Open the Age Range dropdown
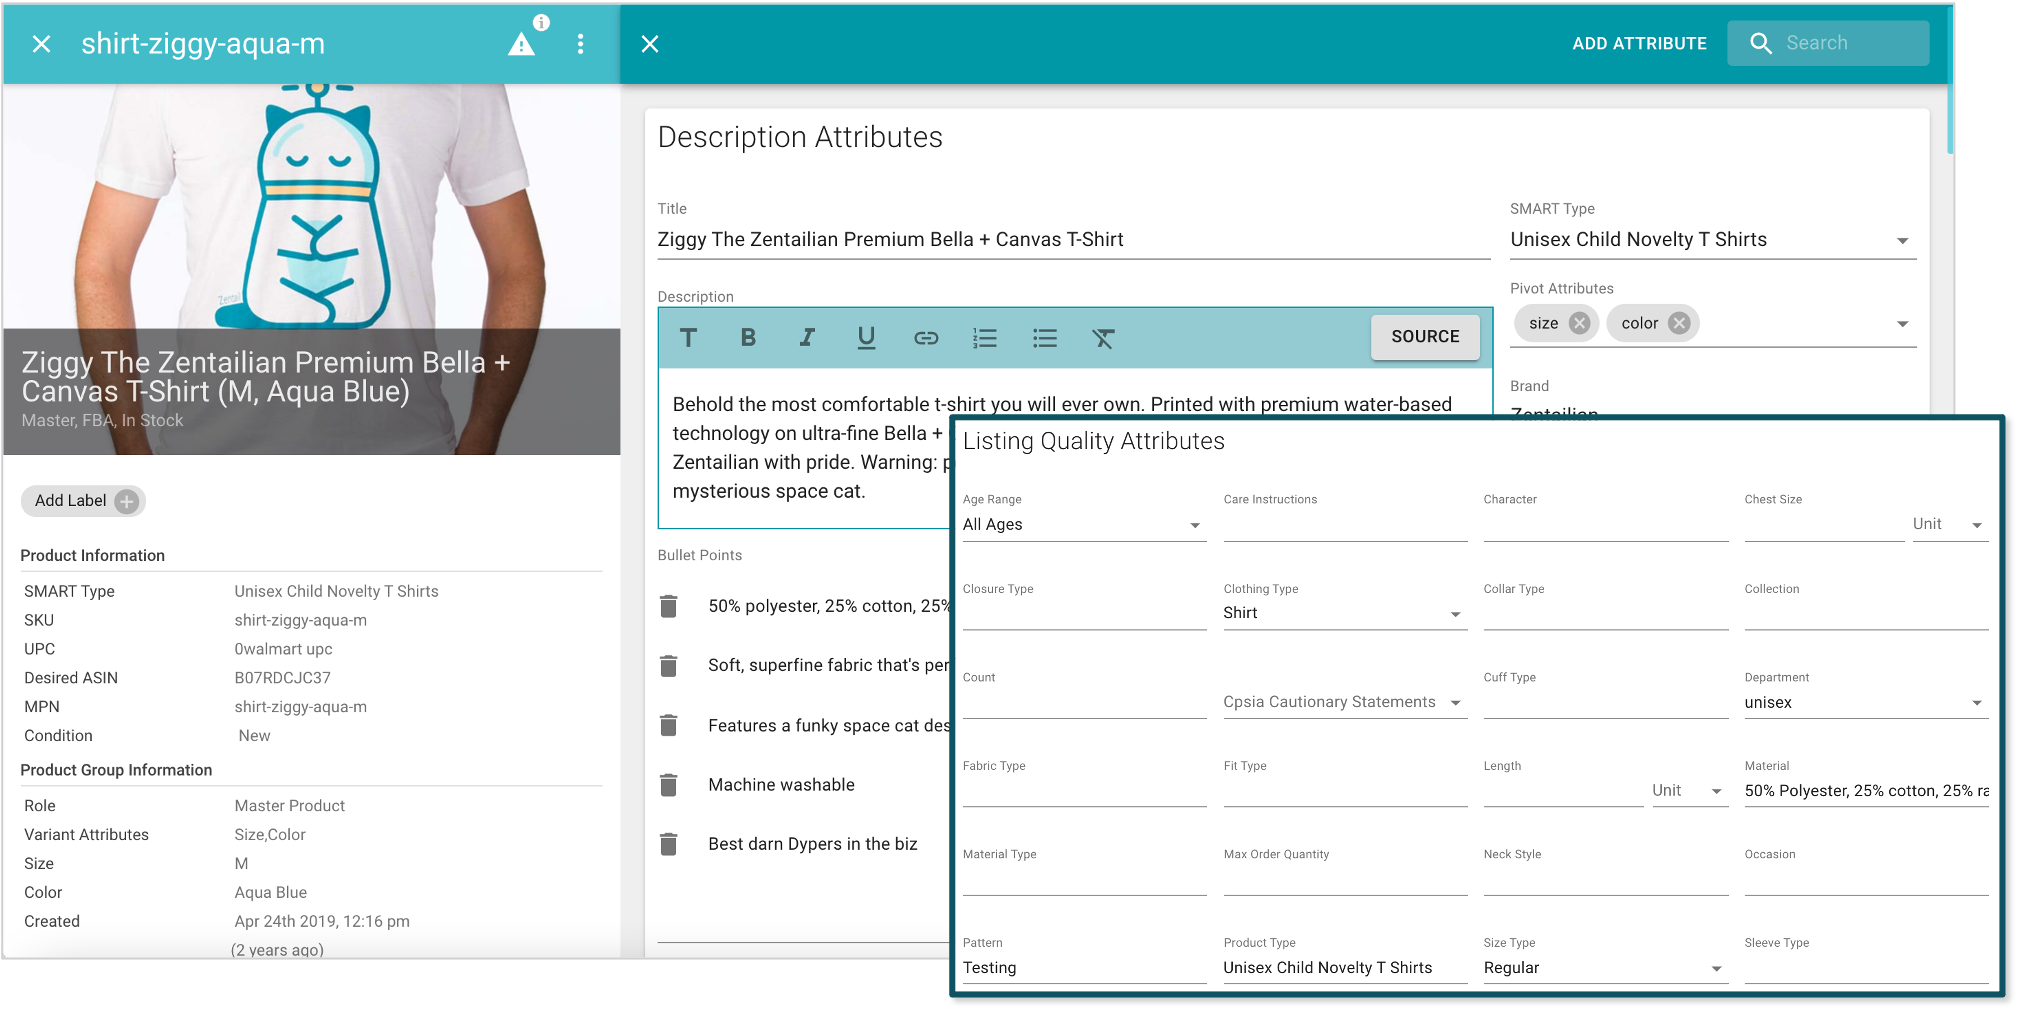Image resolution: width=2018 pixels, height=1010 pixels. point(1083,525)
